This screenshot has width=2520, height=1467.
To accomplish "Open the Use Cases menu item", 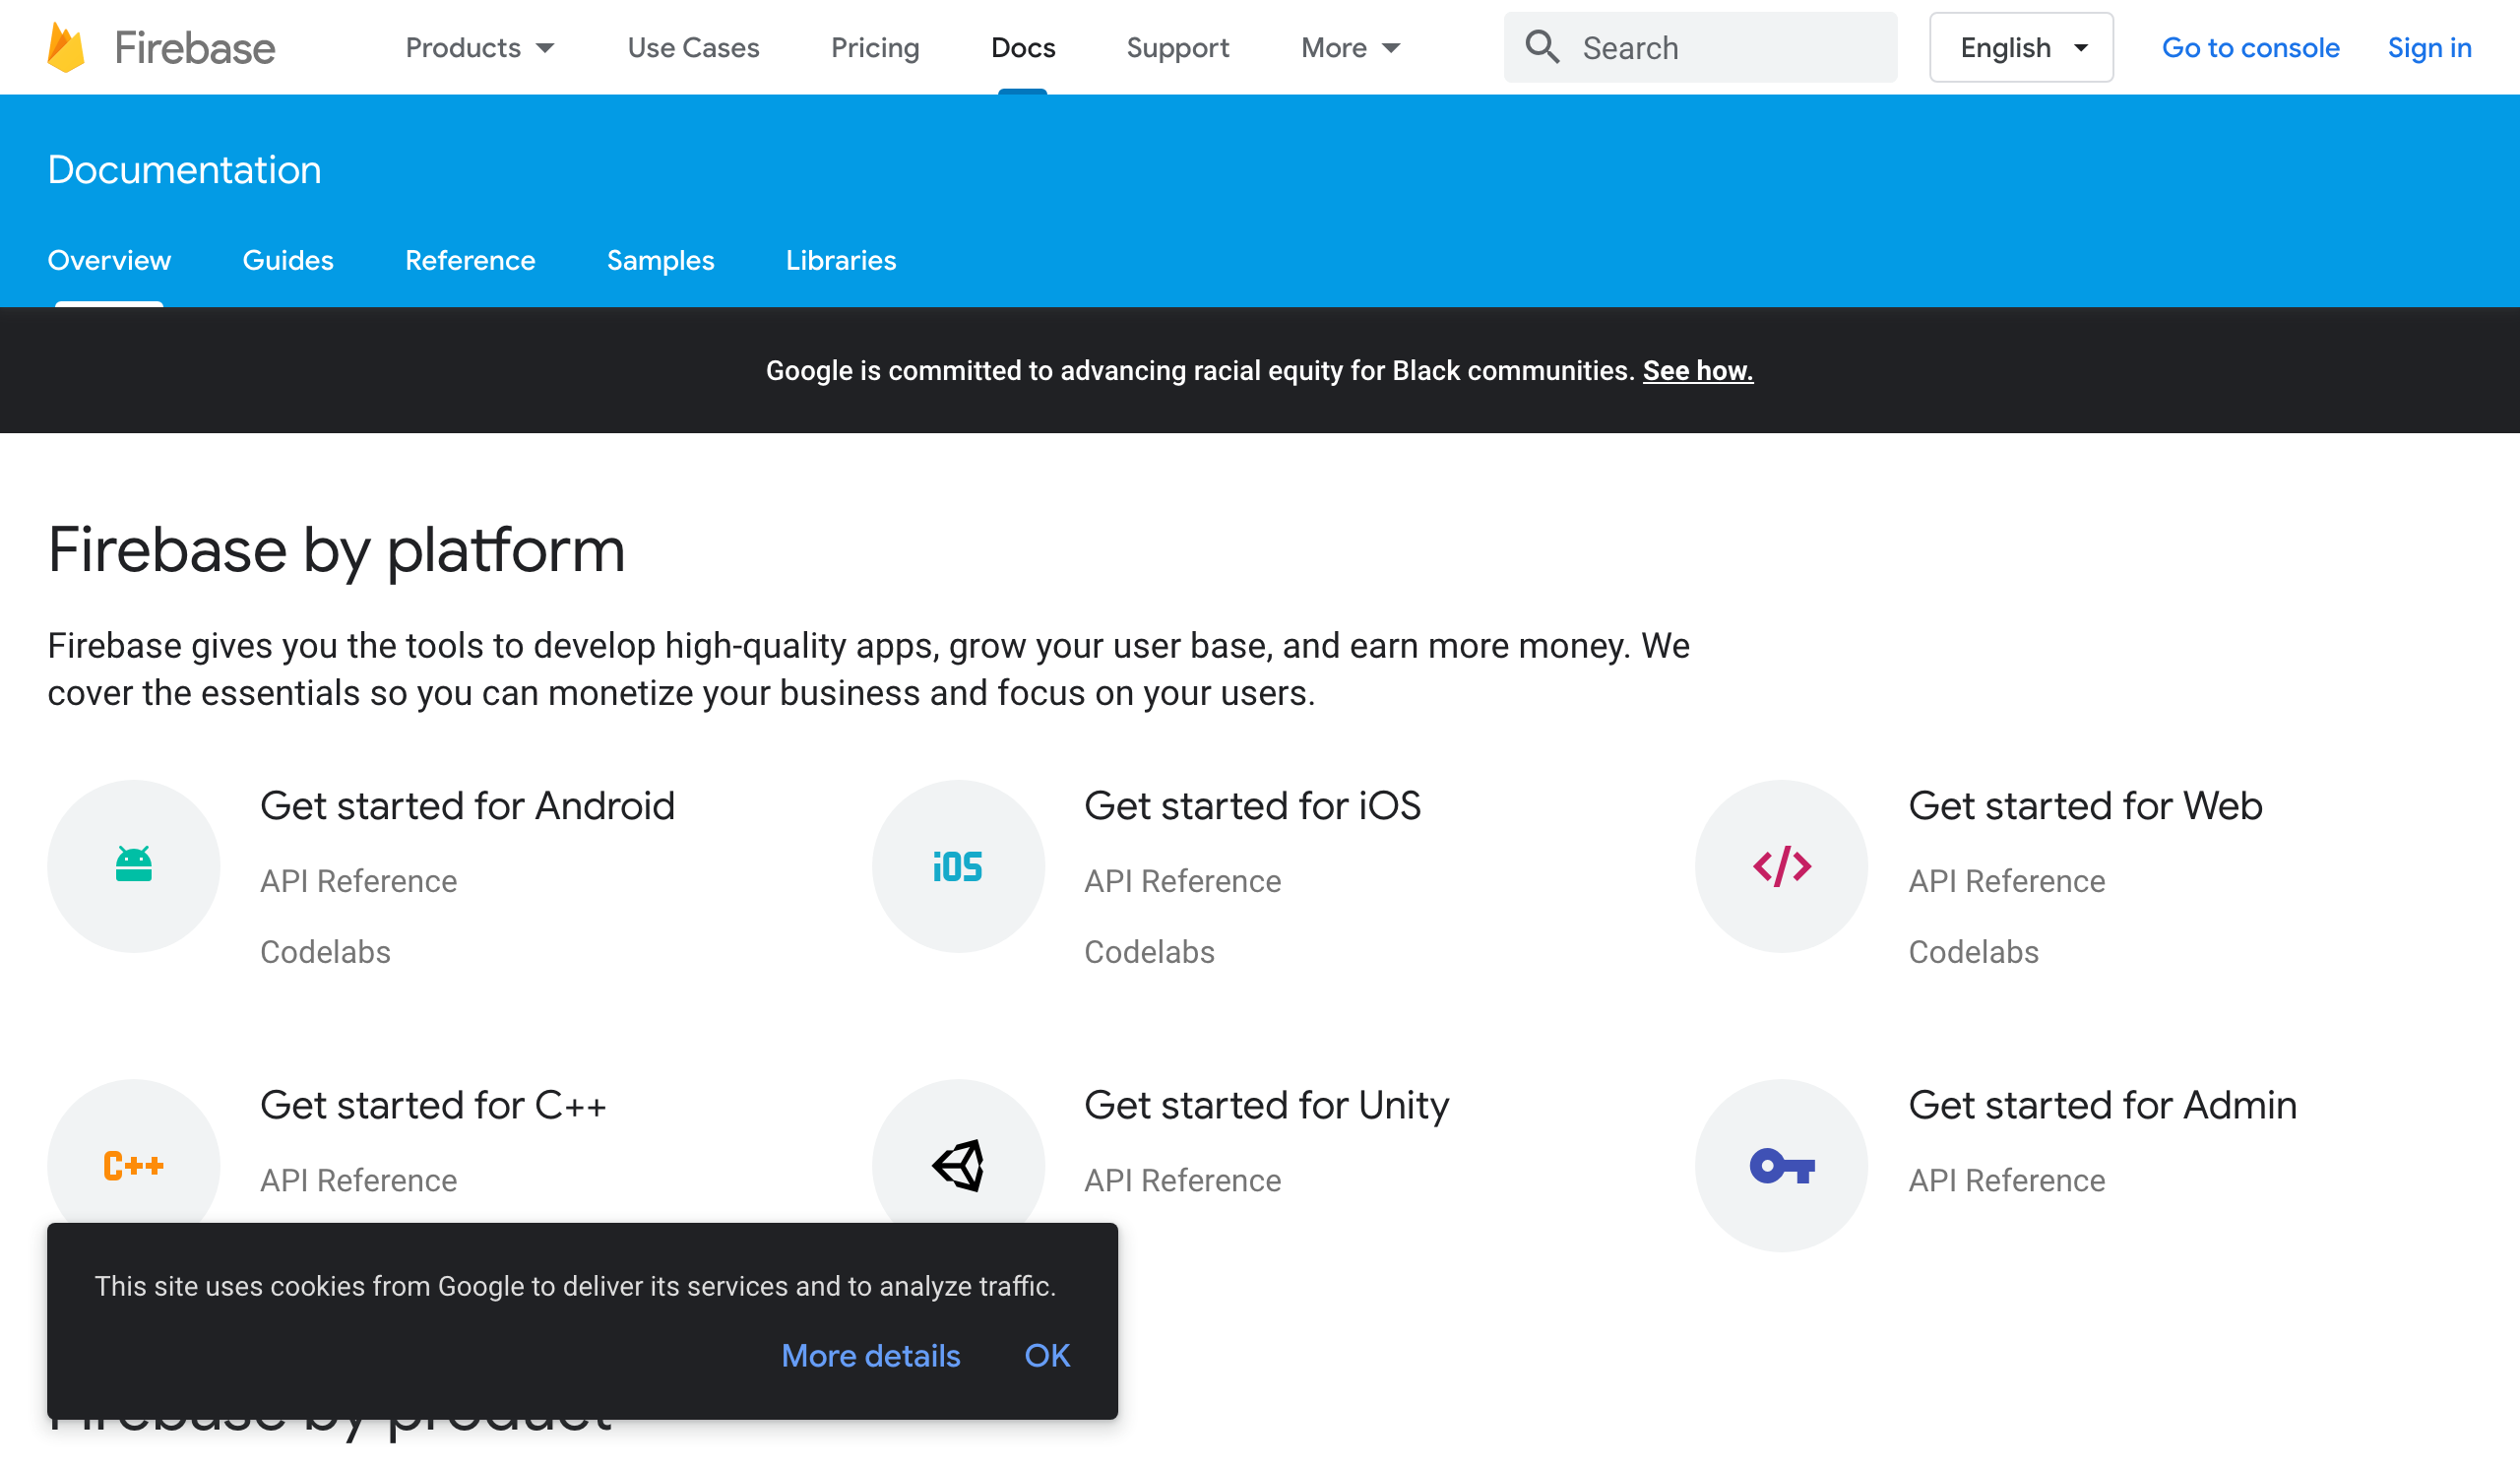I will tap(693, 47).
